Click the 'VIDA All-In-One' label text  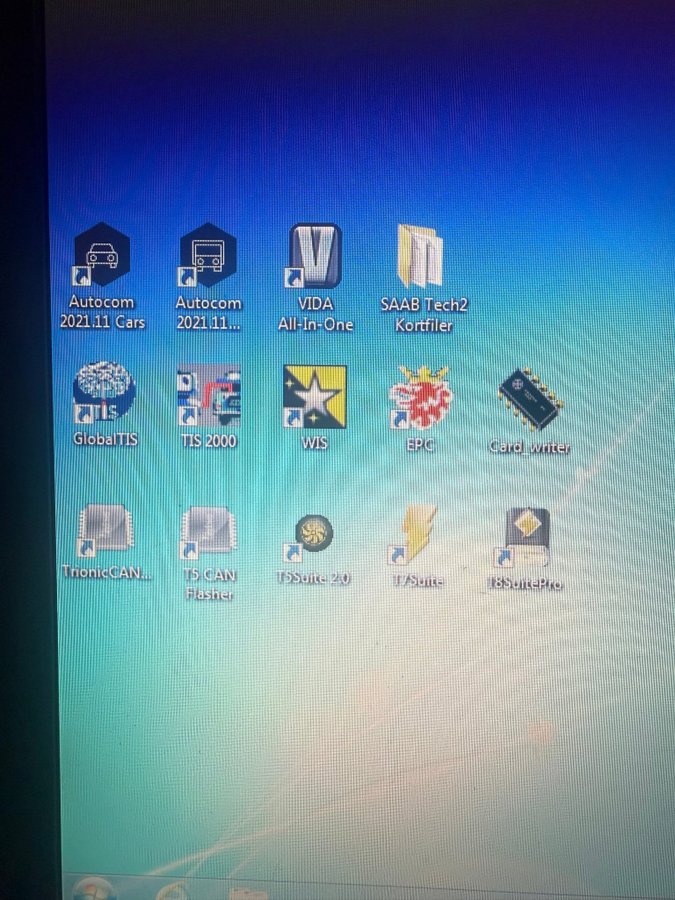click(316, 313)
